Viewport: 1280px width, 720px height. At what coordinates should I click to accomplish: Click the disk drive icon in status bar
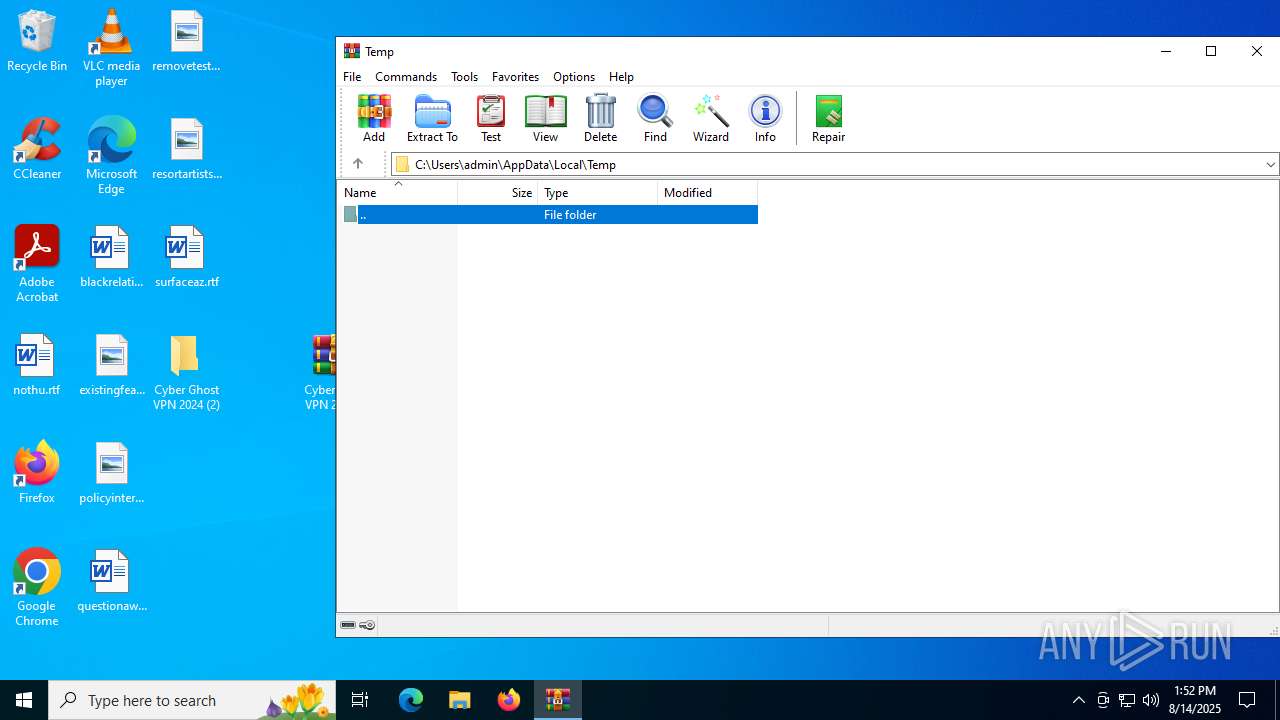pyautogui.click(x=348, y=625)
